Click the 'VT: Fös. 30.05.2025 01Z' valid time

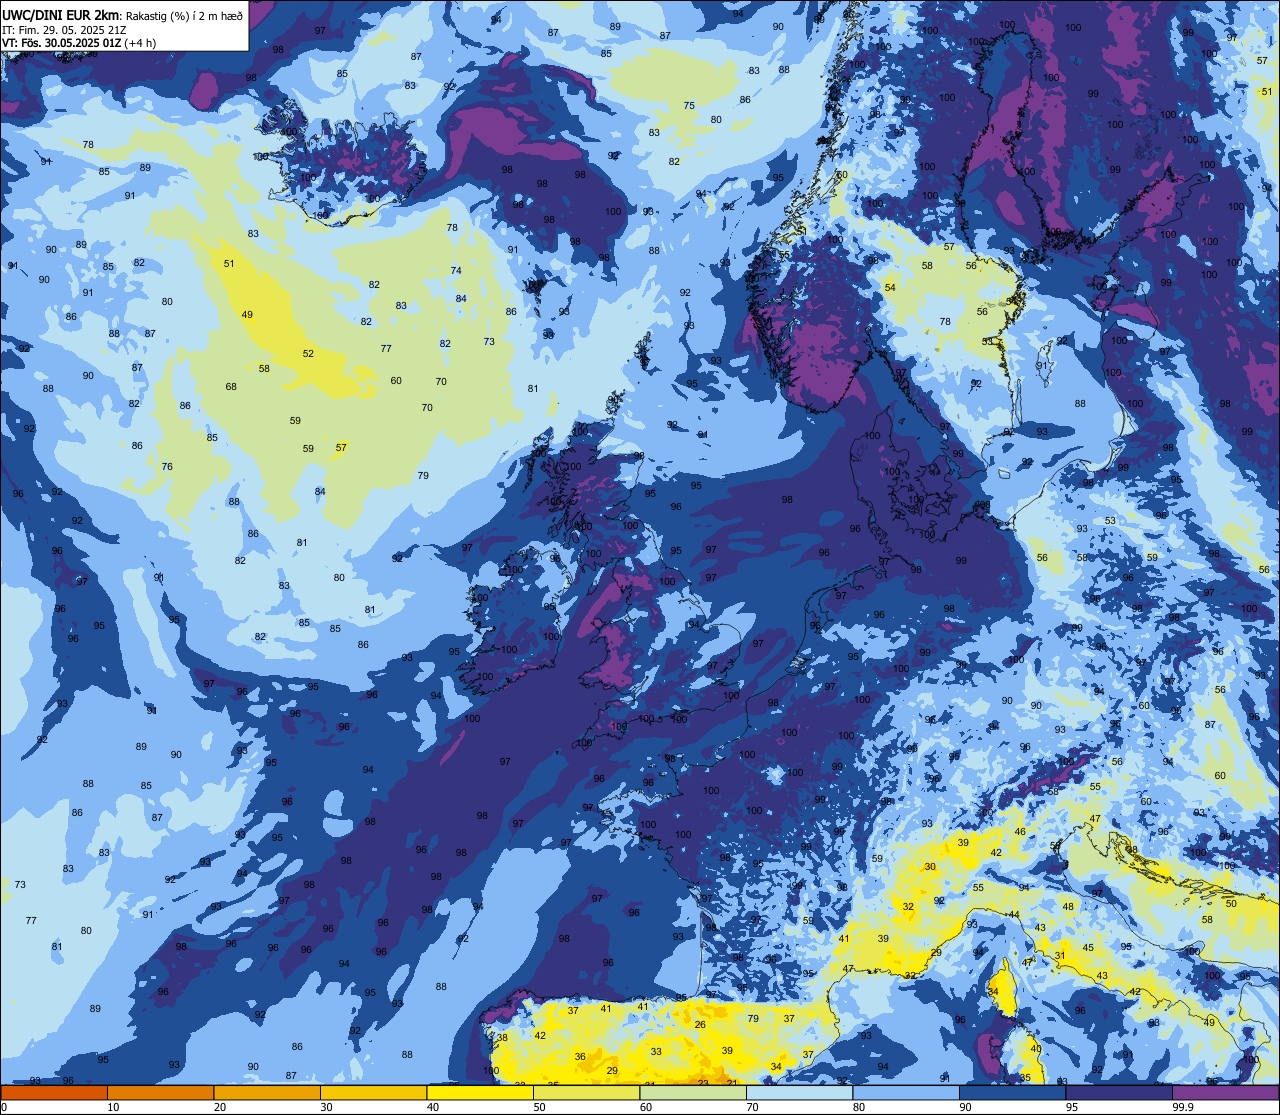click(61, 43)
